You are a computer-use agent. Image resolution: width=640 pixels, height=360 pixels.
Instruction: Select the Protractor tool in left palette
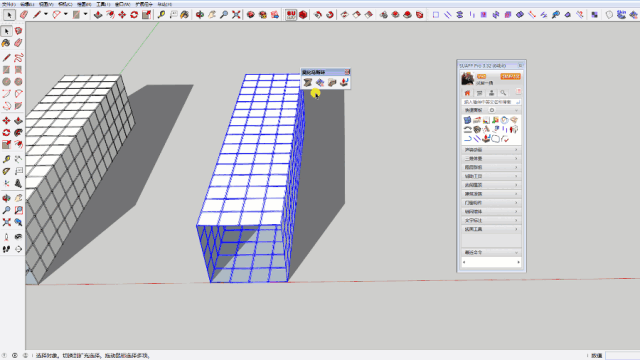coord(6,171)
